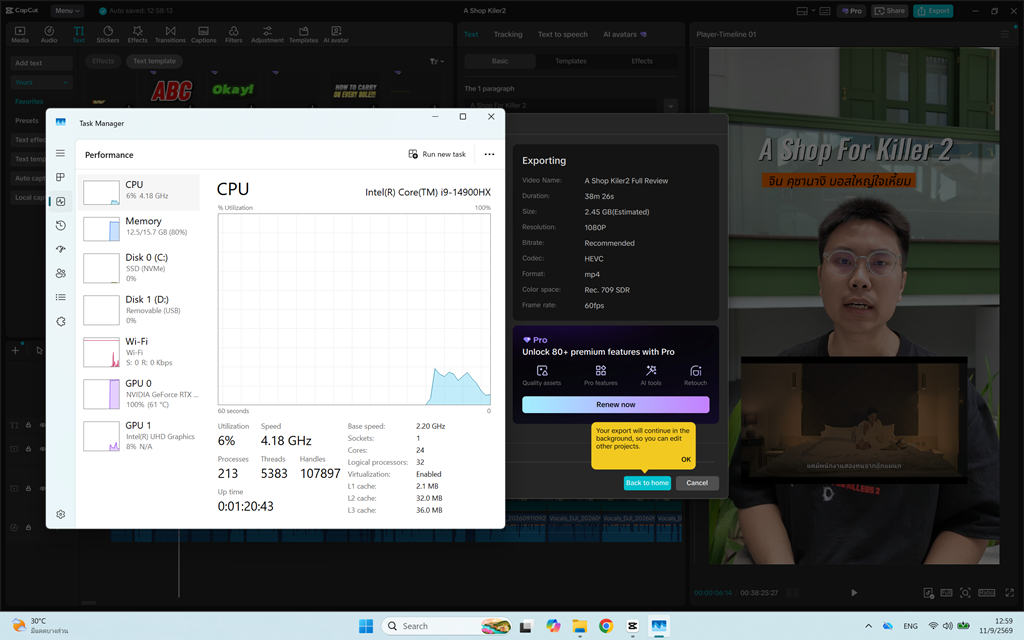
Task: Cancel the export
Action: coord(697,483)
